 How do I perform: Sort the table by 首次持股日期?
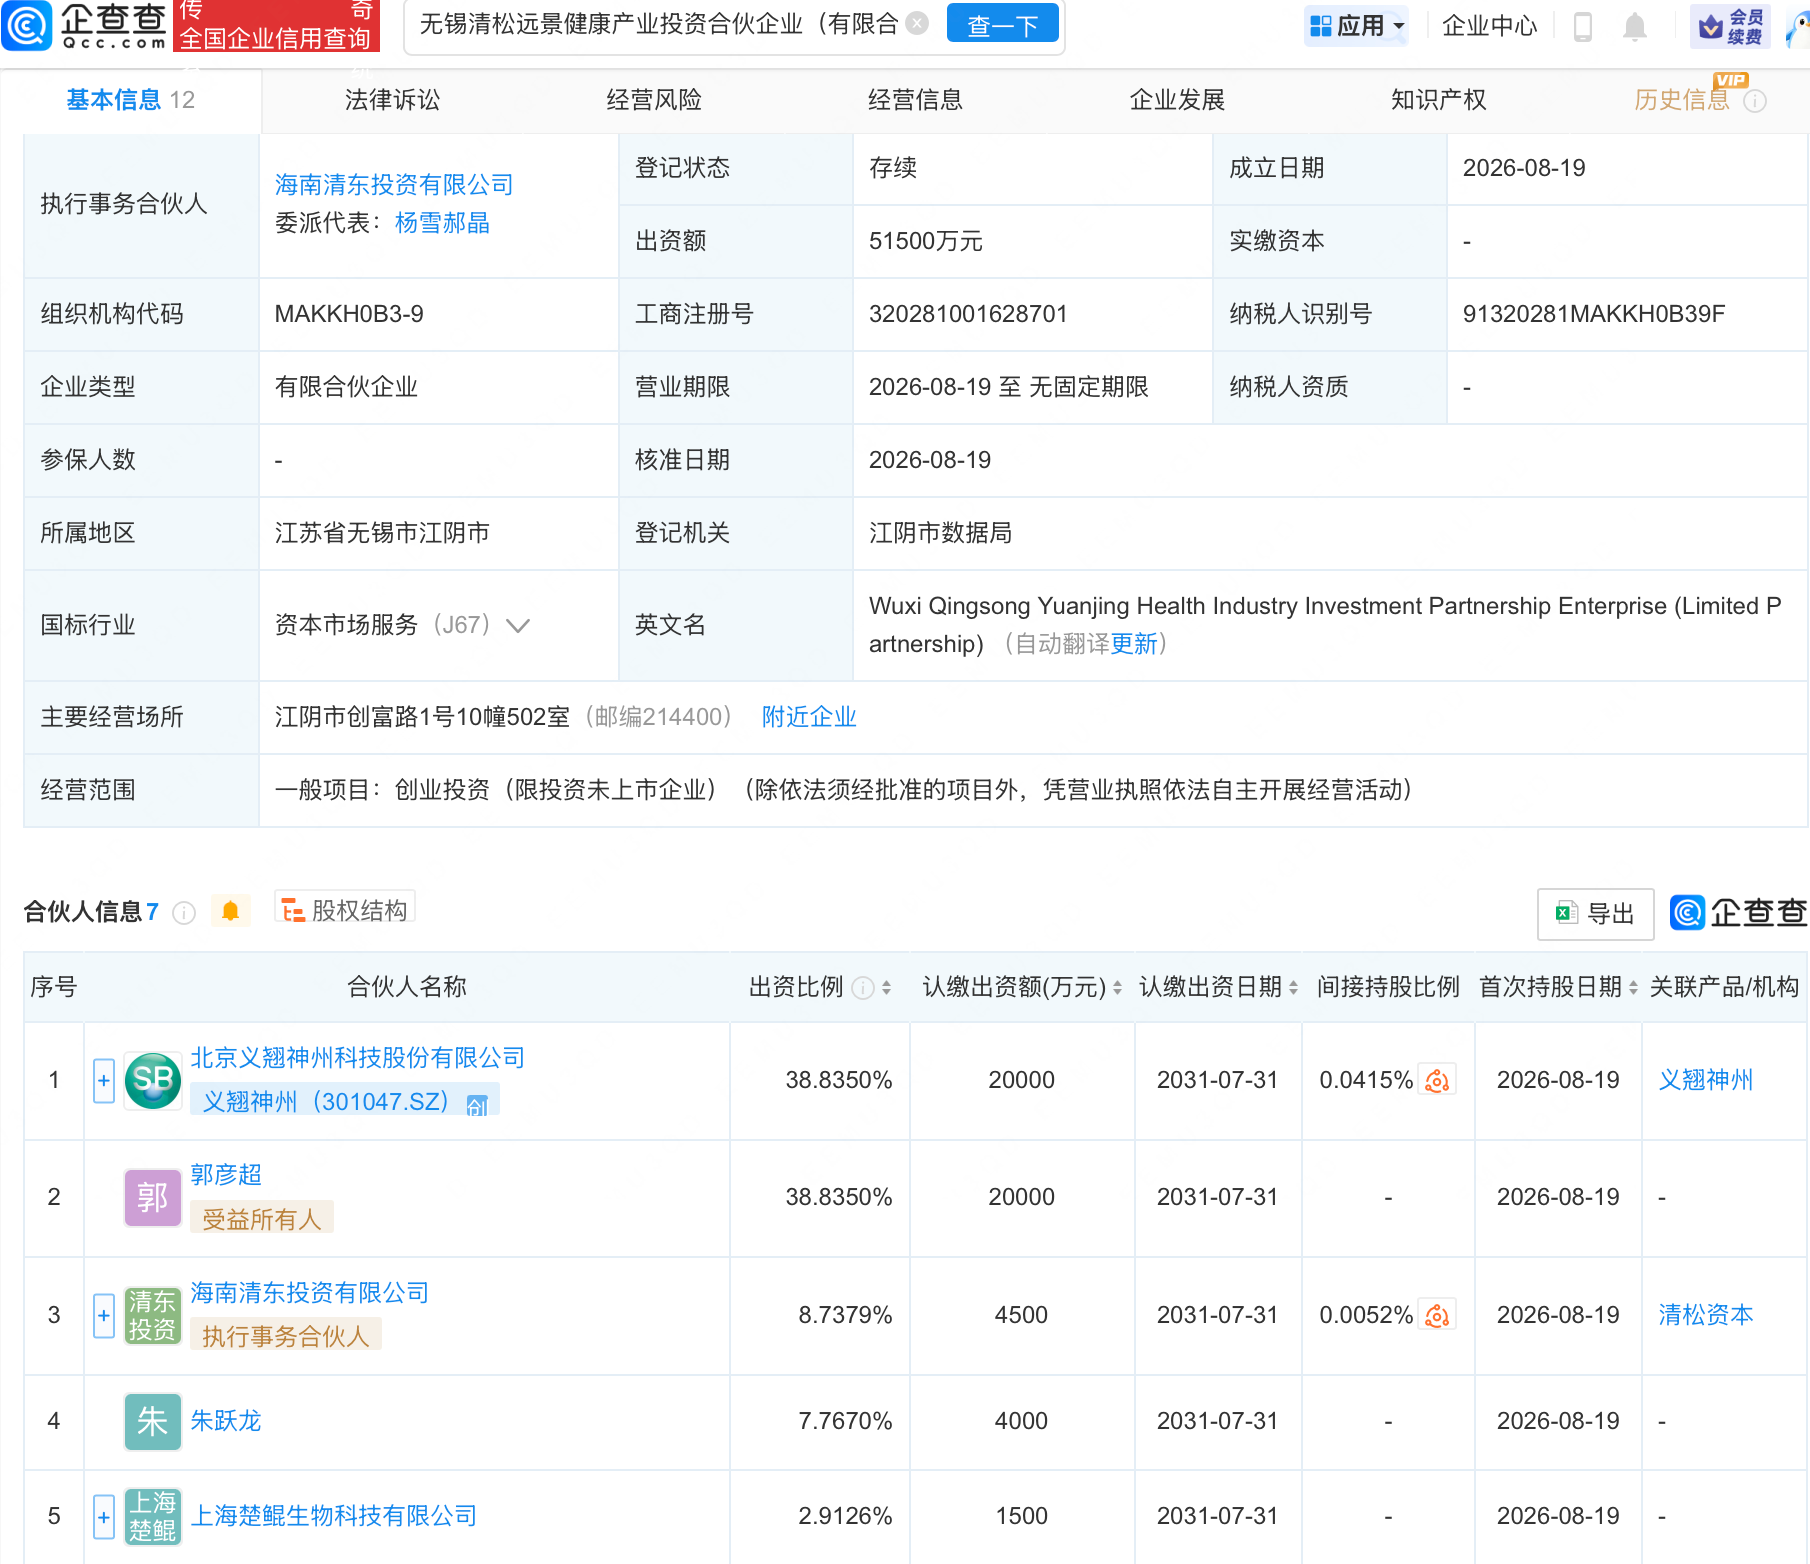pyautogui.click(x=1633, y=988)
